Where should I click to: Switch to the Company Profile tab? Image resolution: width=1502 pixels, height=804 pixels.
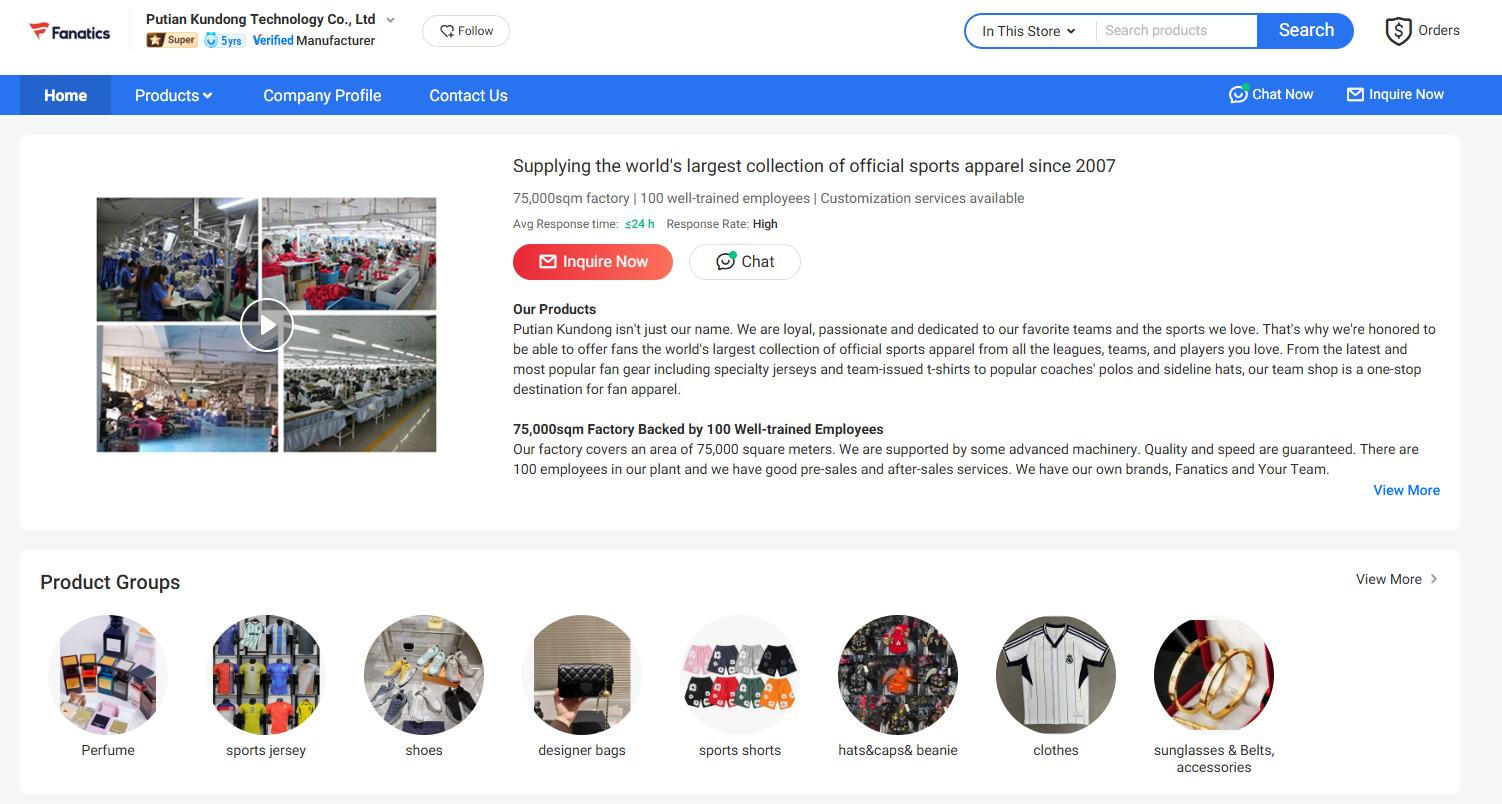point(322,94)
